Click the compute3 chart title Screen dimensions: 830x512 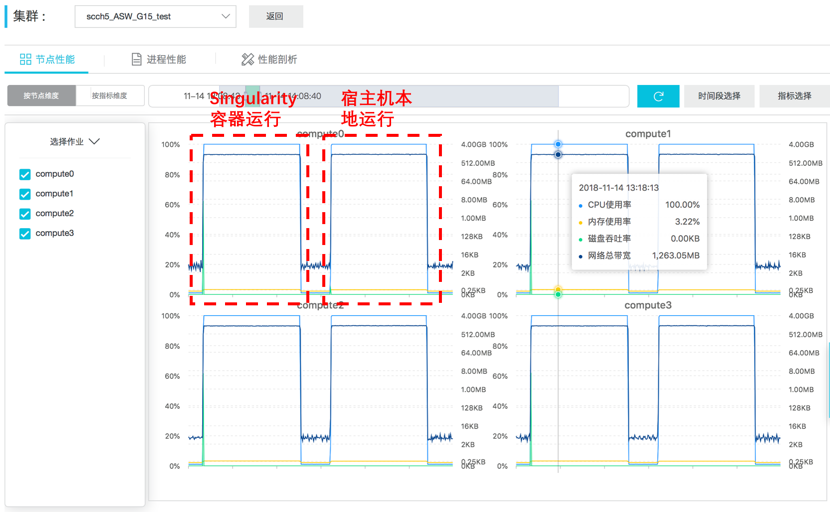coord(648,306)
